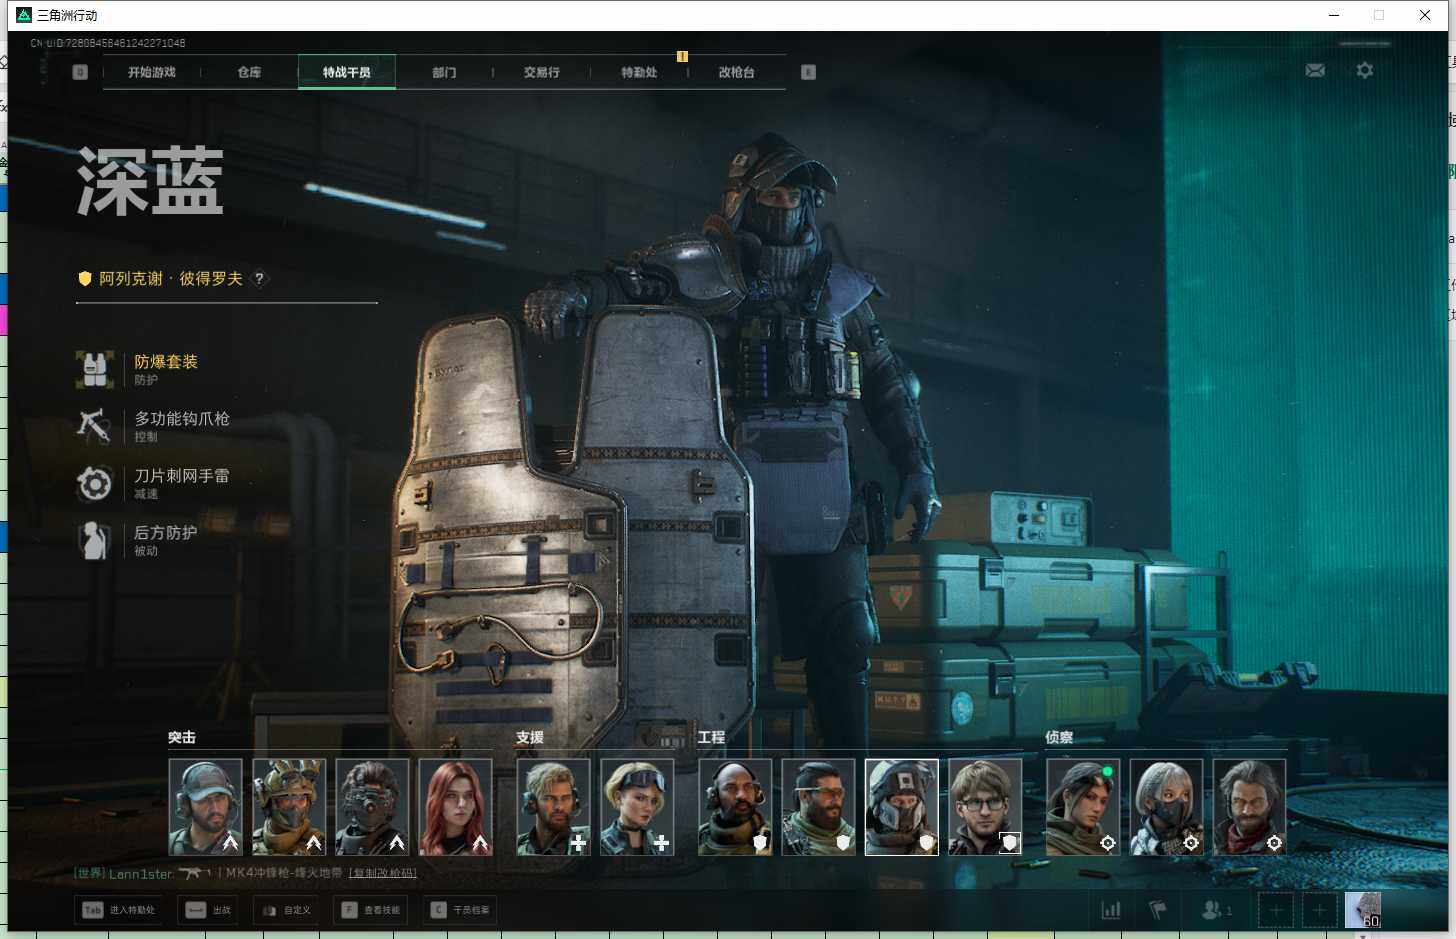The height and width of the screenshot is (939, 1456).
Task: Pick the blonde 支援 operator wearing goggles
Action: (x=636, y=806)
